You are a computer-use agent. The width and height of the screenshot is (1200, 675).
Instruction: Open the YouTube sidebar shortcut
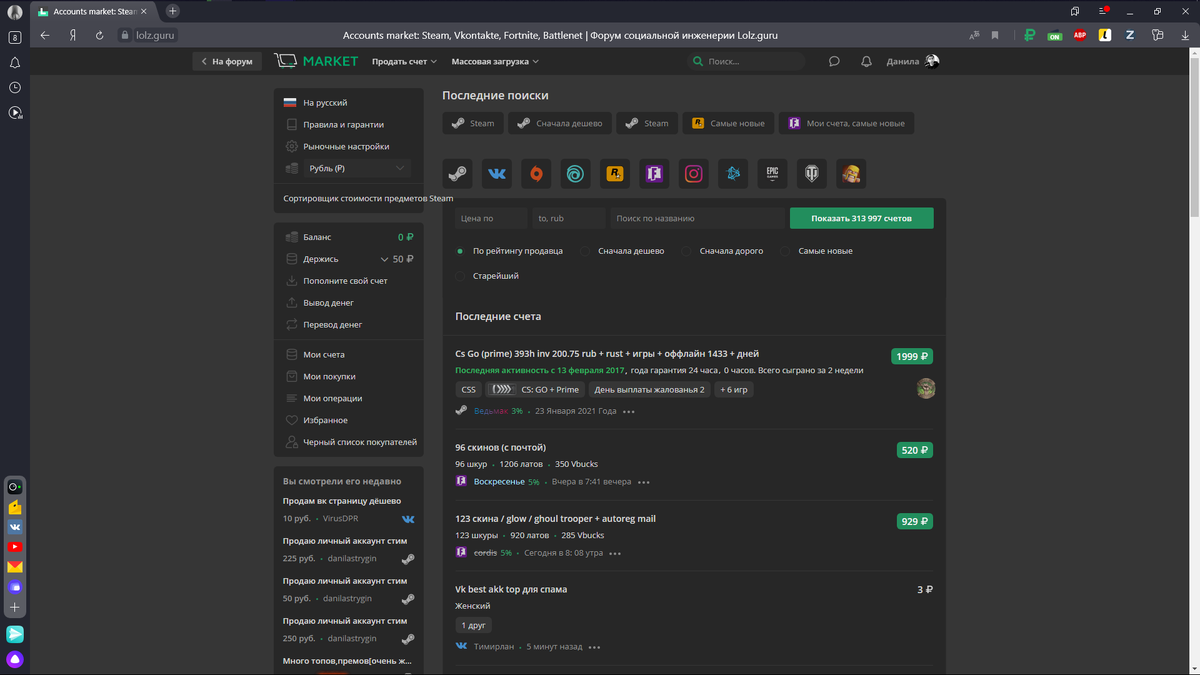tap(15, 547)
